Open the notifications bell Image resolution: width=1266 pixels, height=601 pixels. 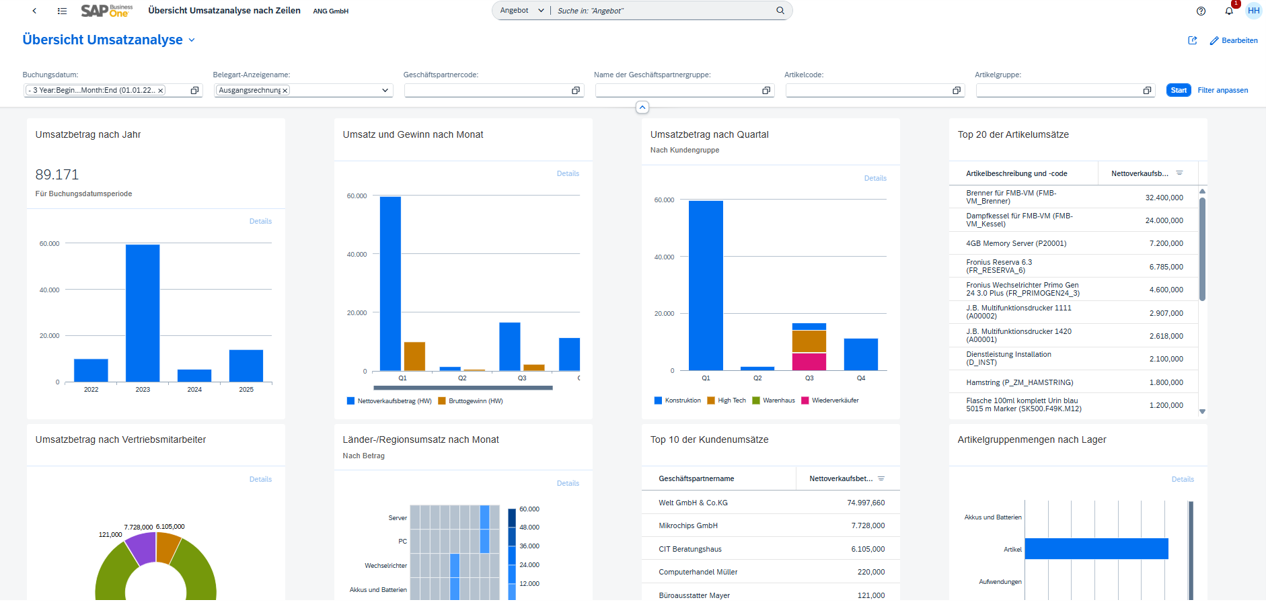[x=1229, y=11]
